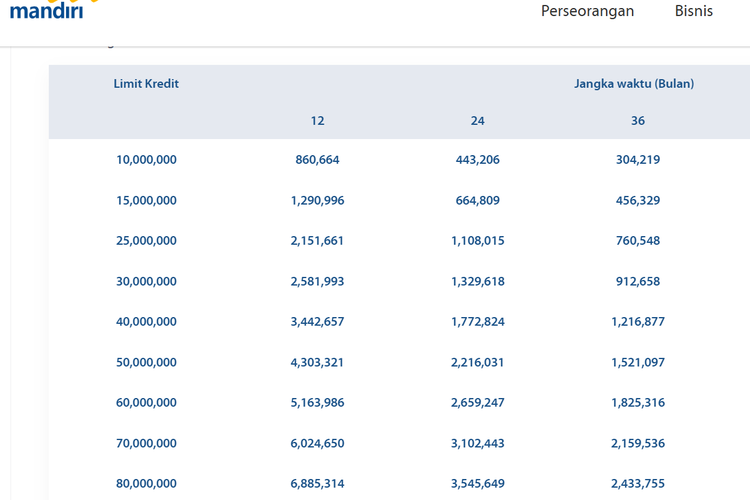Open the Bisnis menu

click(x=694, y=11)
